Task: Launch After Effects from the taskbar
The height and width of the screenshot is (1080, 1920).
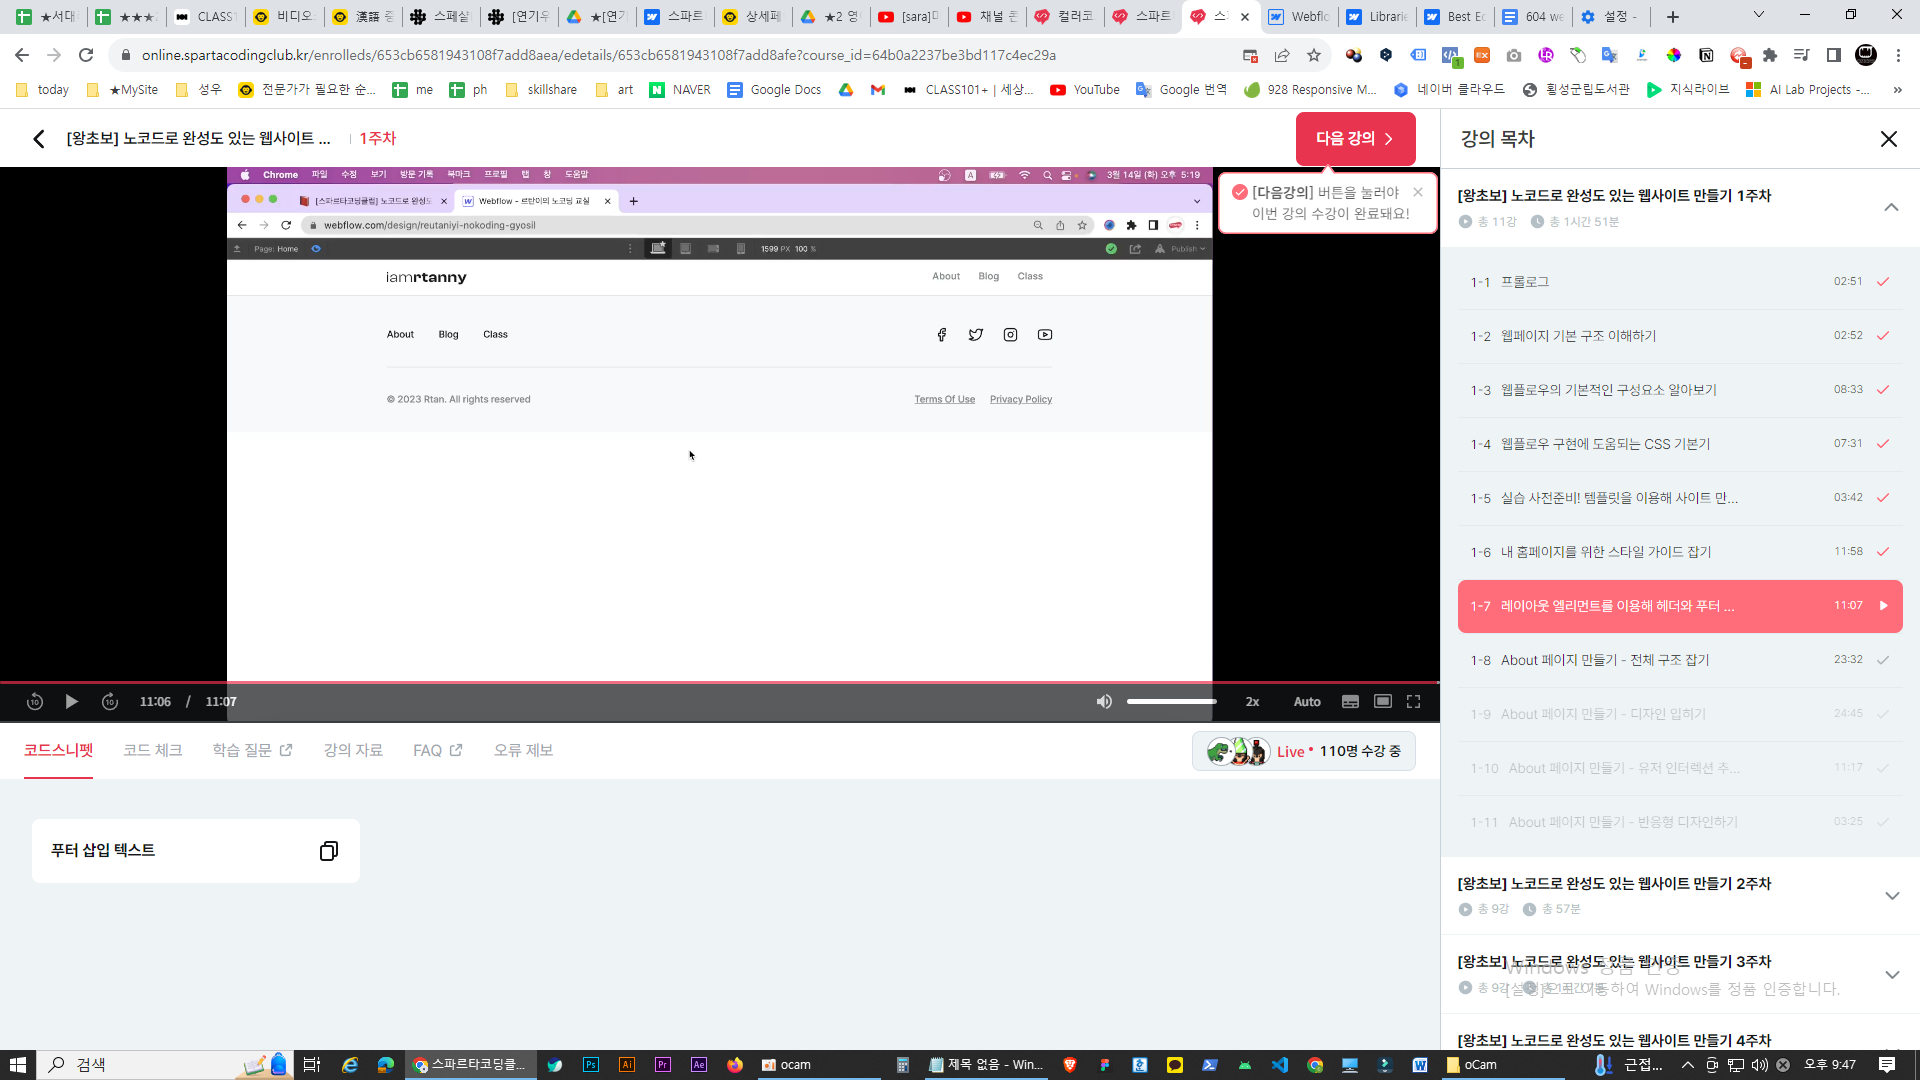Action: pyautogui.click(x=699, y=1065)
